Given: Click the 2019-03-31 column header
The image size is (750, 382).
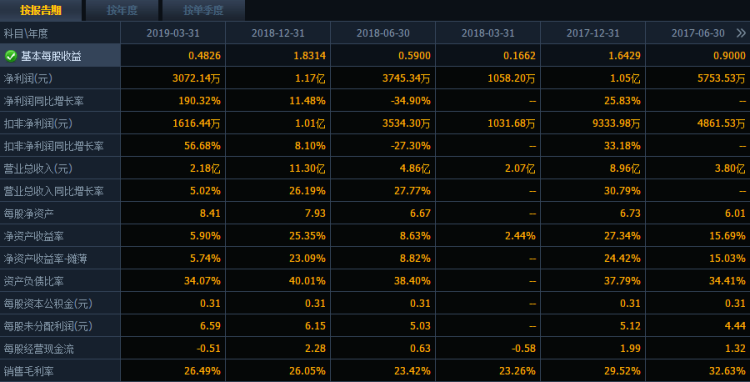Looking at the screenshot, I should coord(173,33).
